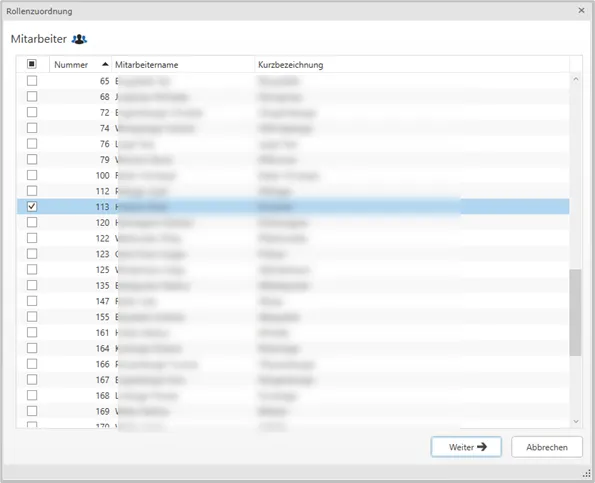Check the checkbox for employee 123
Image resolution: width=595 pixels, height=483 pixels.
32,254
